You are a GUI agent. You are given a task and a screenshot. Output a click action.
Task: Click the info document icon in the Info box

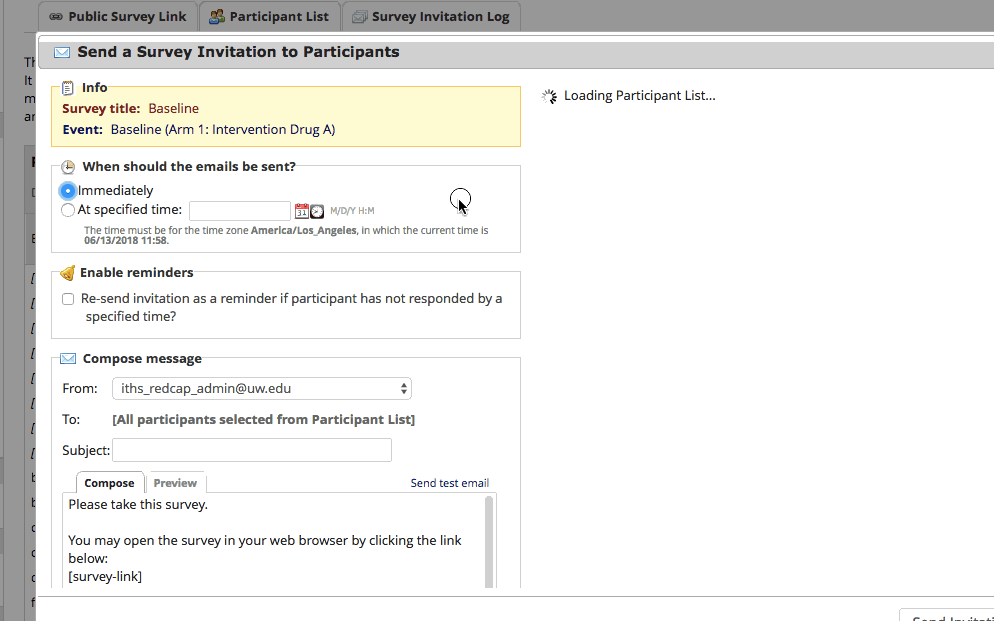point(67,87)
